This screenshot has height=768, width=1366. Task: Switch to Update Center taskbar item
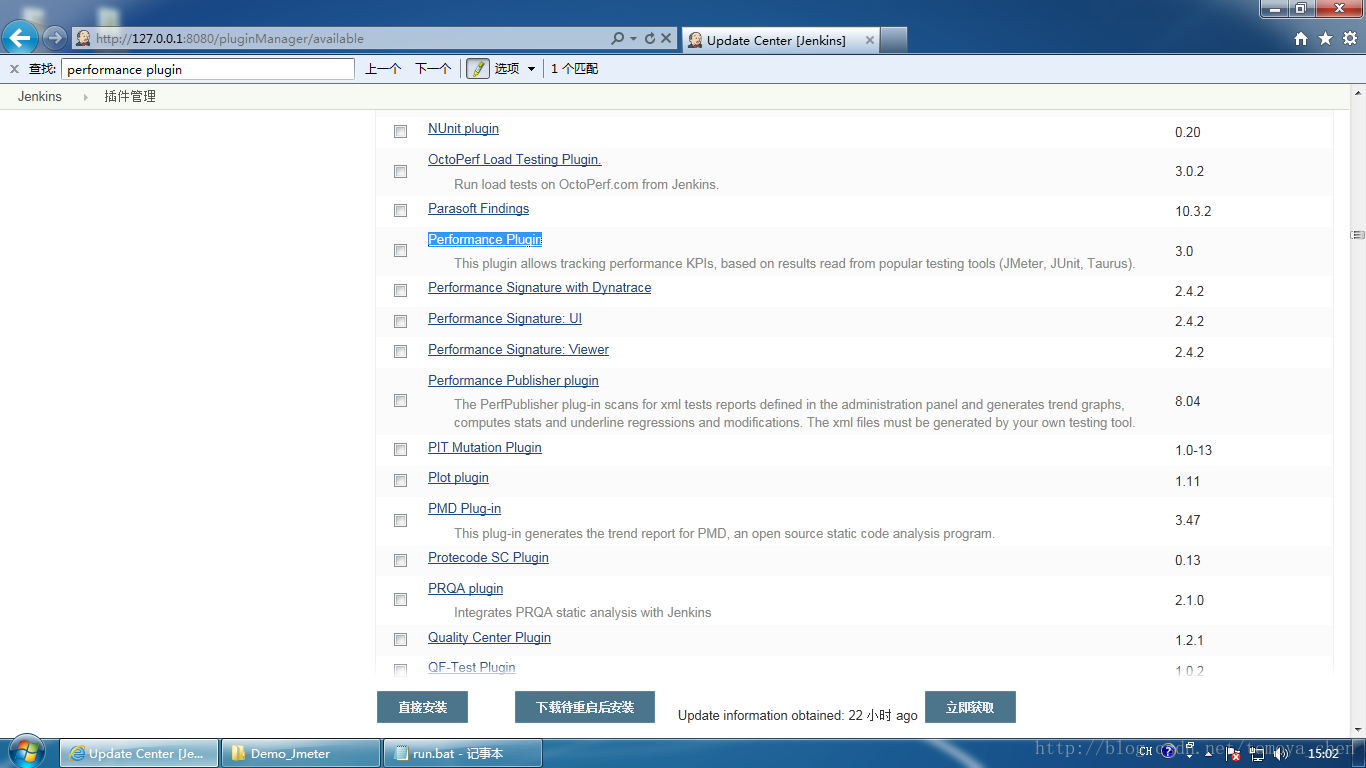tap(139, 753)
